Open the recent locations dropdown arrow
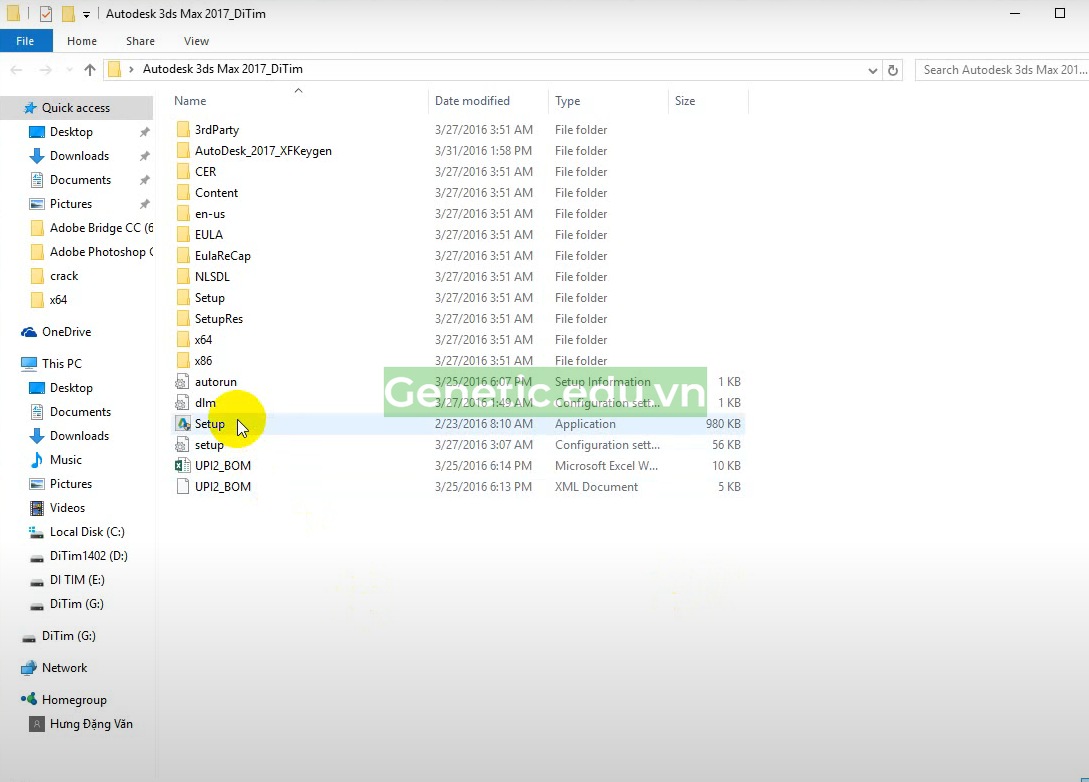Viewport: 1089px width, 782px height. click(69, 69)
